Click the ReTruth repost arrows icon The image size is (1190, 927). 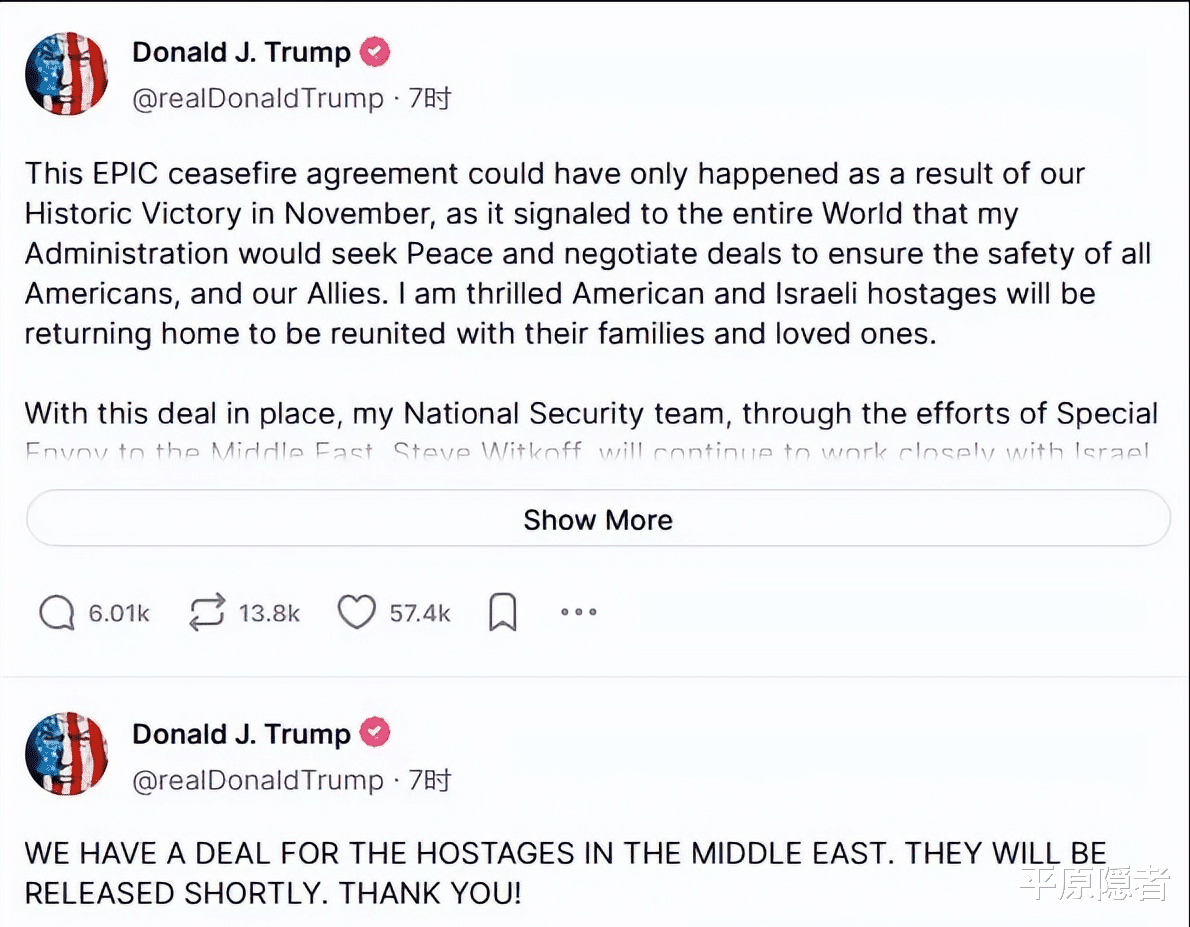coord(206,613)
